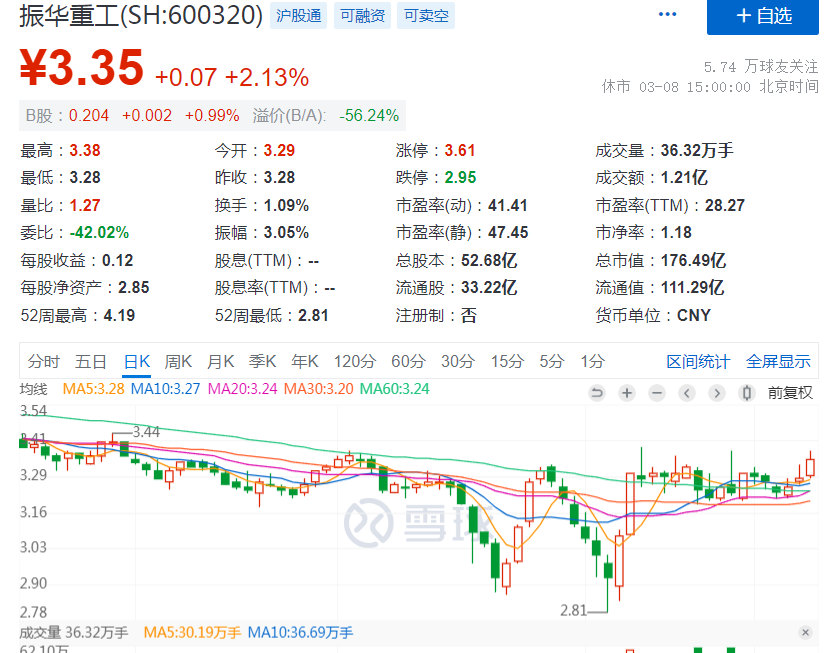Switch to the 5分 chart tab
The image size is (824, 653).
pos(552,361)
